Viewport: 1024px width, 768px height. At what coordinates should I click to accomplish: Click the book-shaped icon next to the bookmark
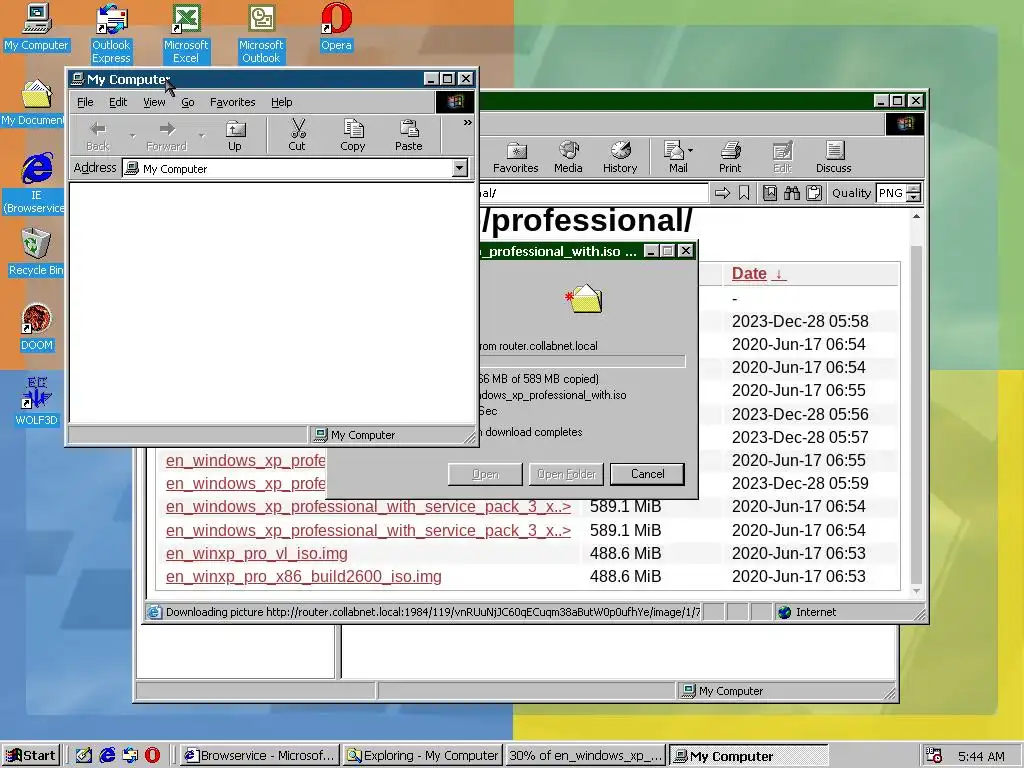point(771,193)
